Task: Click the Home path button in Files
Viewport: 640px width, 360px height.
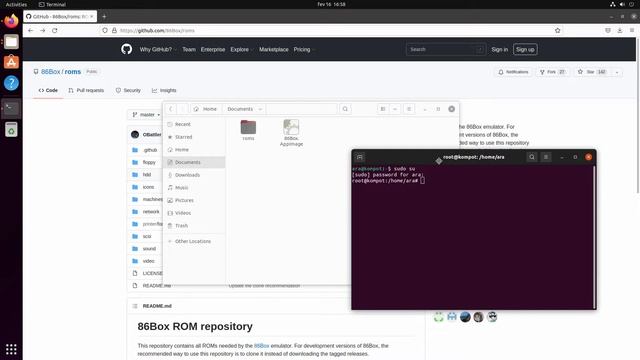Action: 206,109
